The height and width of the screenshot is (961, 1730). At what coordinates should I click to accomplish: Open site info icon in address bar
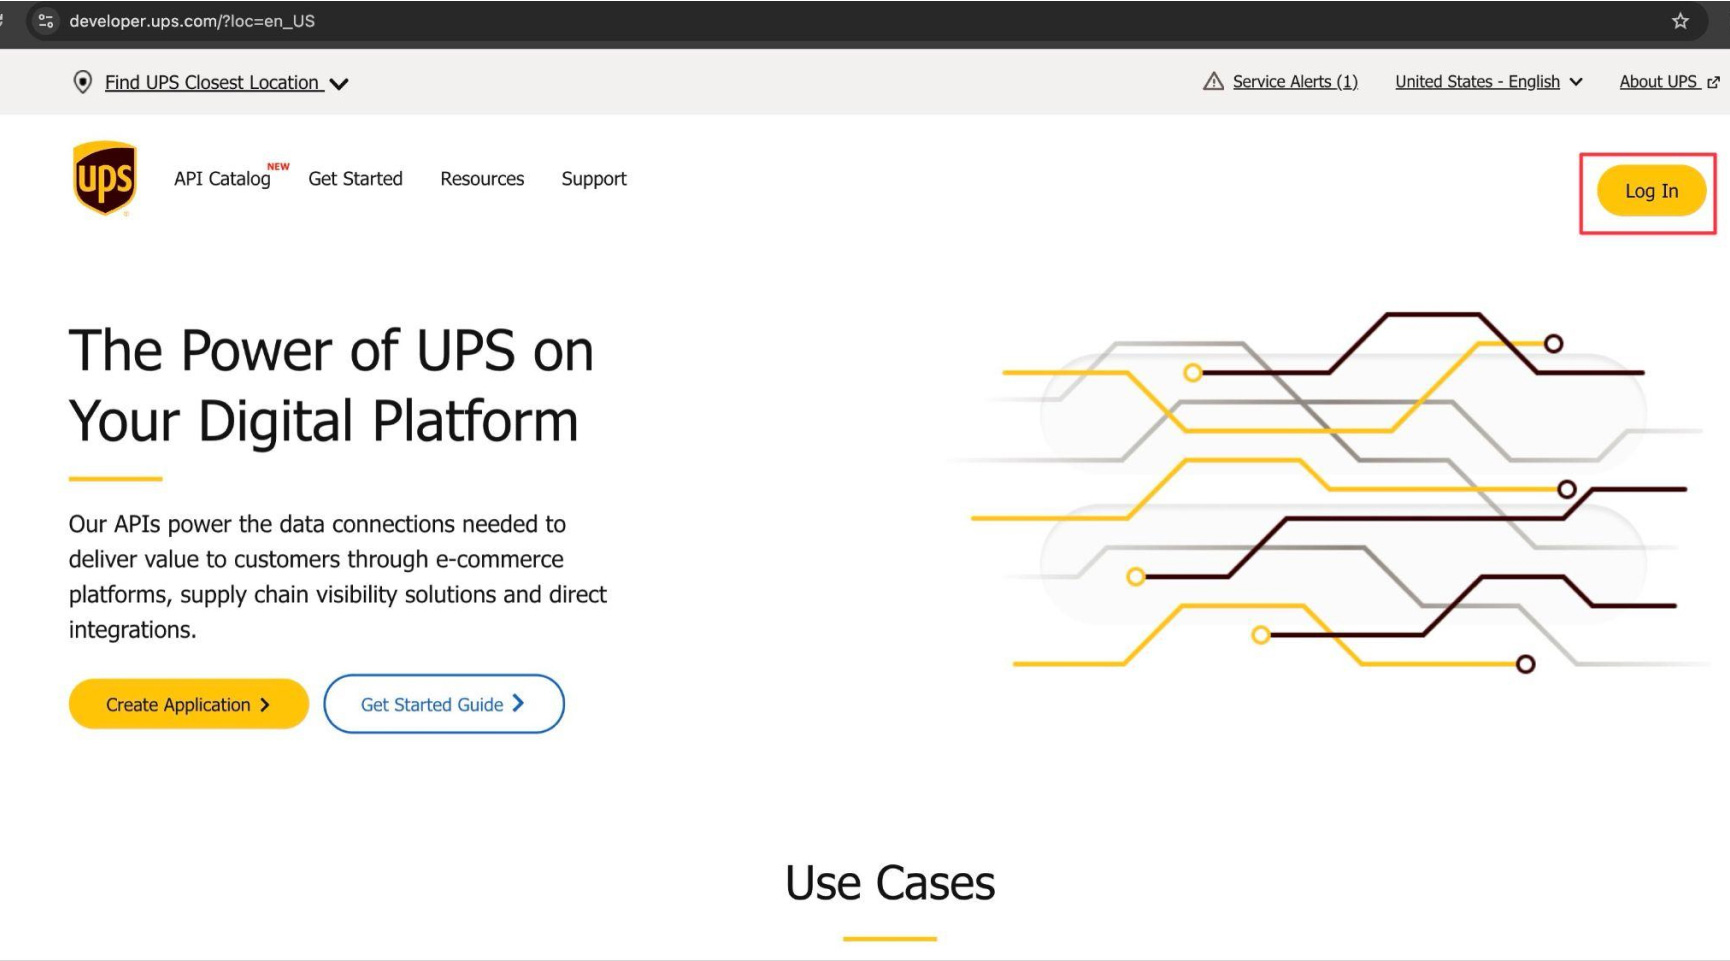(x=45, y=21)
